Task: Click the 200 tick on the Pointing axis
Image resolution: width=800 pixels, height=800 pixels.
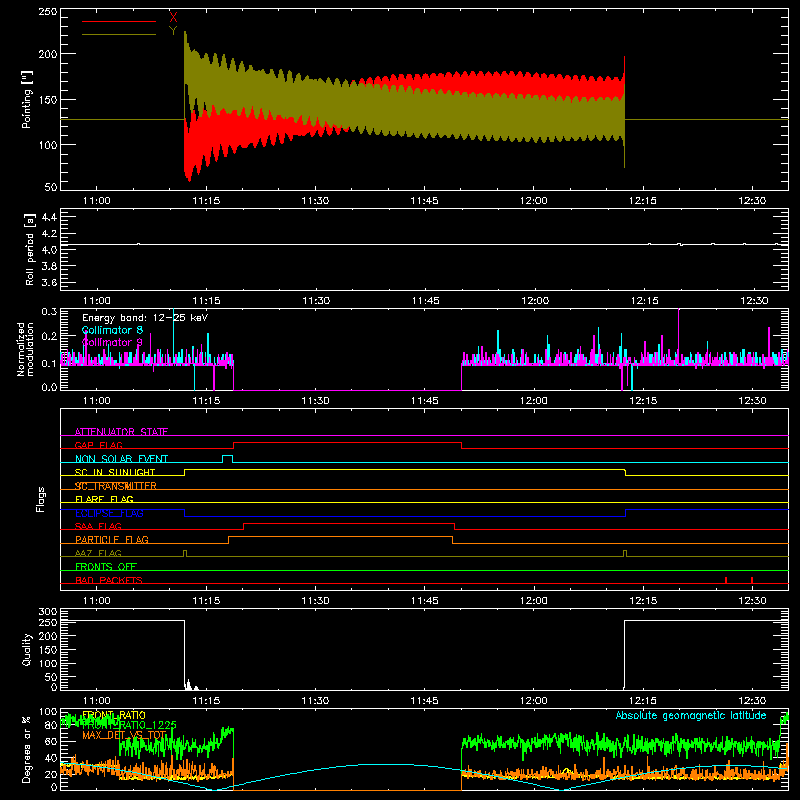Action: (x=48, y=54)
